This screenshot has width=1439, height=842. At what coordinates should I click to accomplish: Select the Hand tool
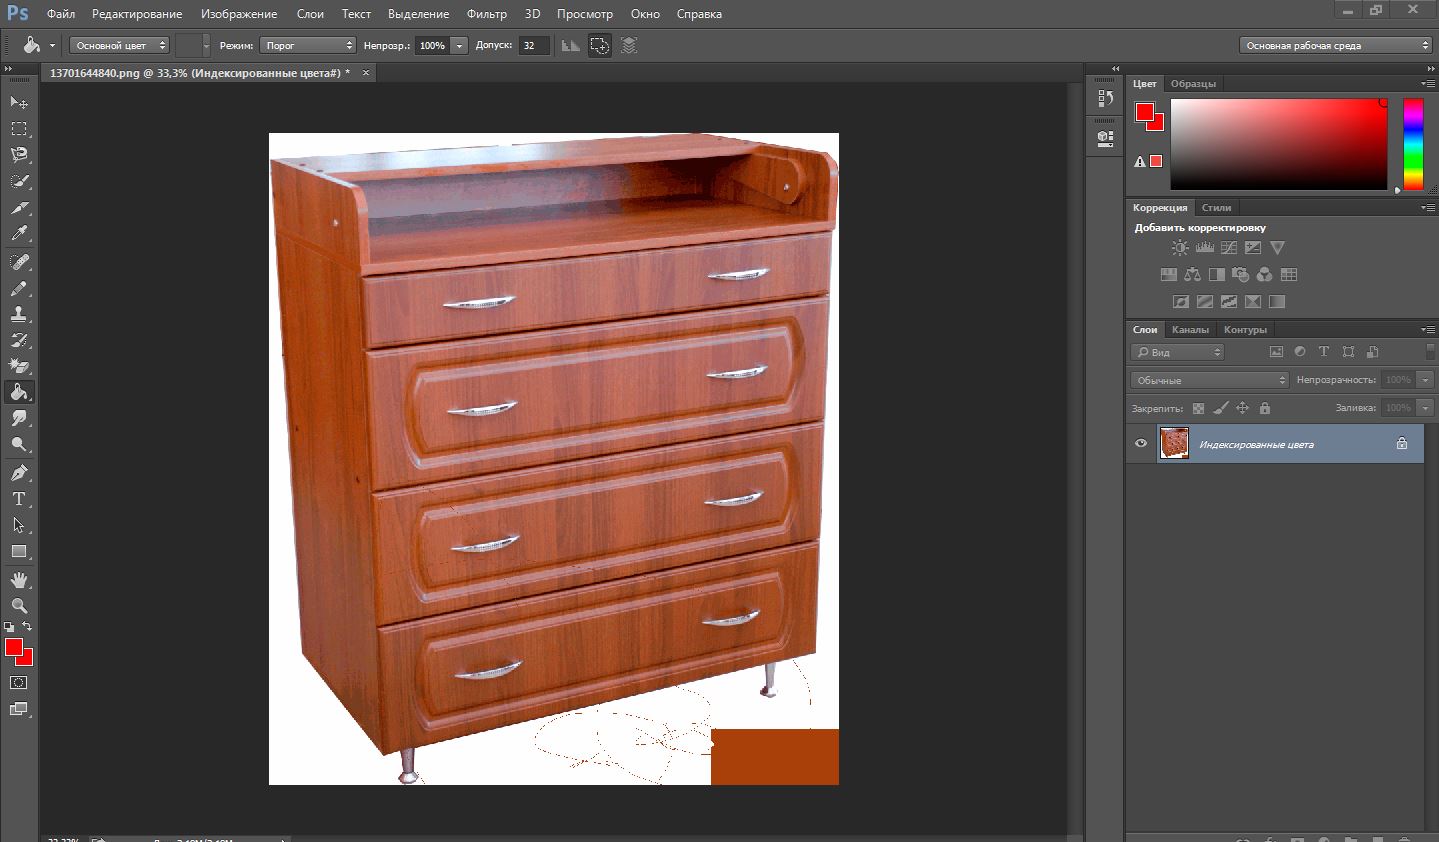click(19, 580)
